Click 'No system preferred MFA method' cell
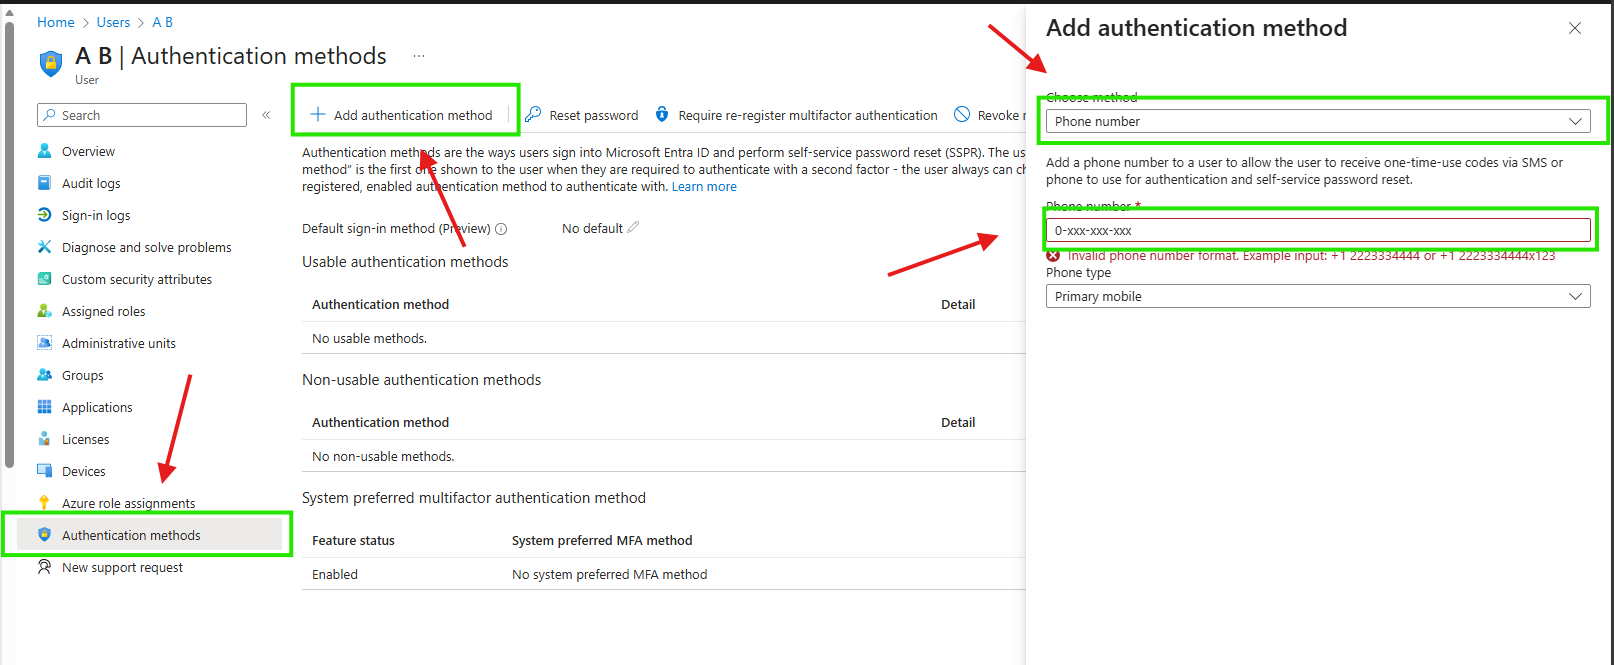Viewport: 1614px width, 665px height. (609, 574)
